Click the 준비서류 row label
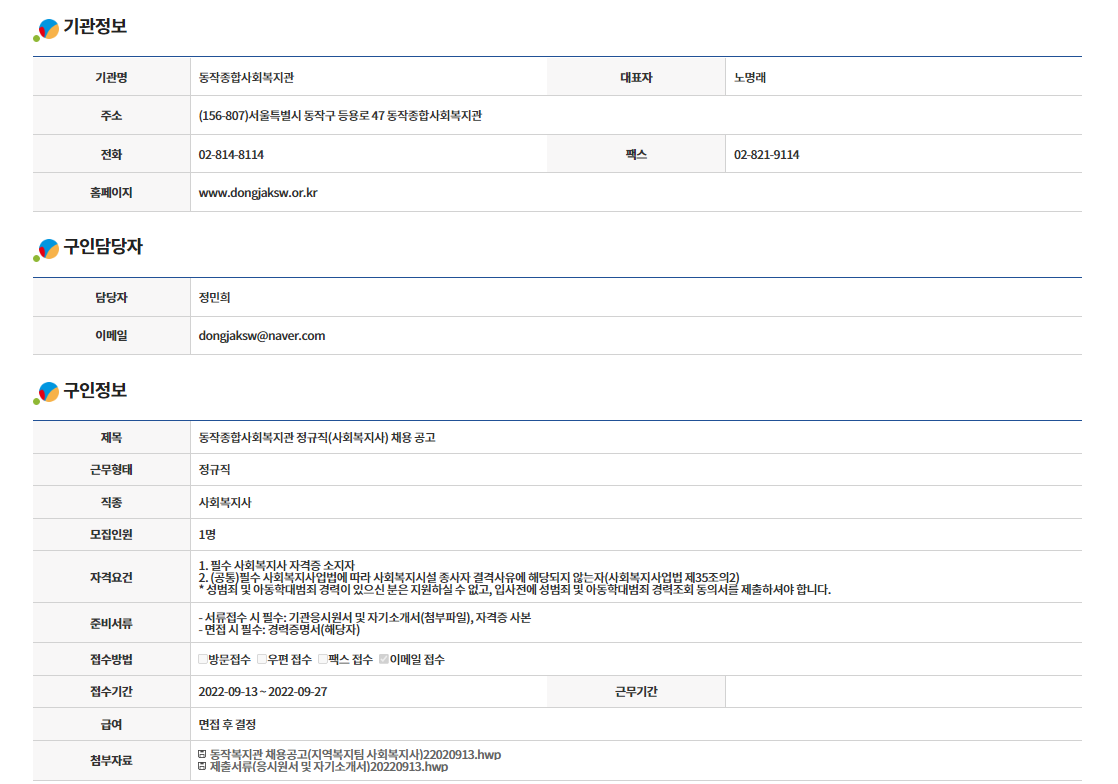 111,623
